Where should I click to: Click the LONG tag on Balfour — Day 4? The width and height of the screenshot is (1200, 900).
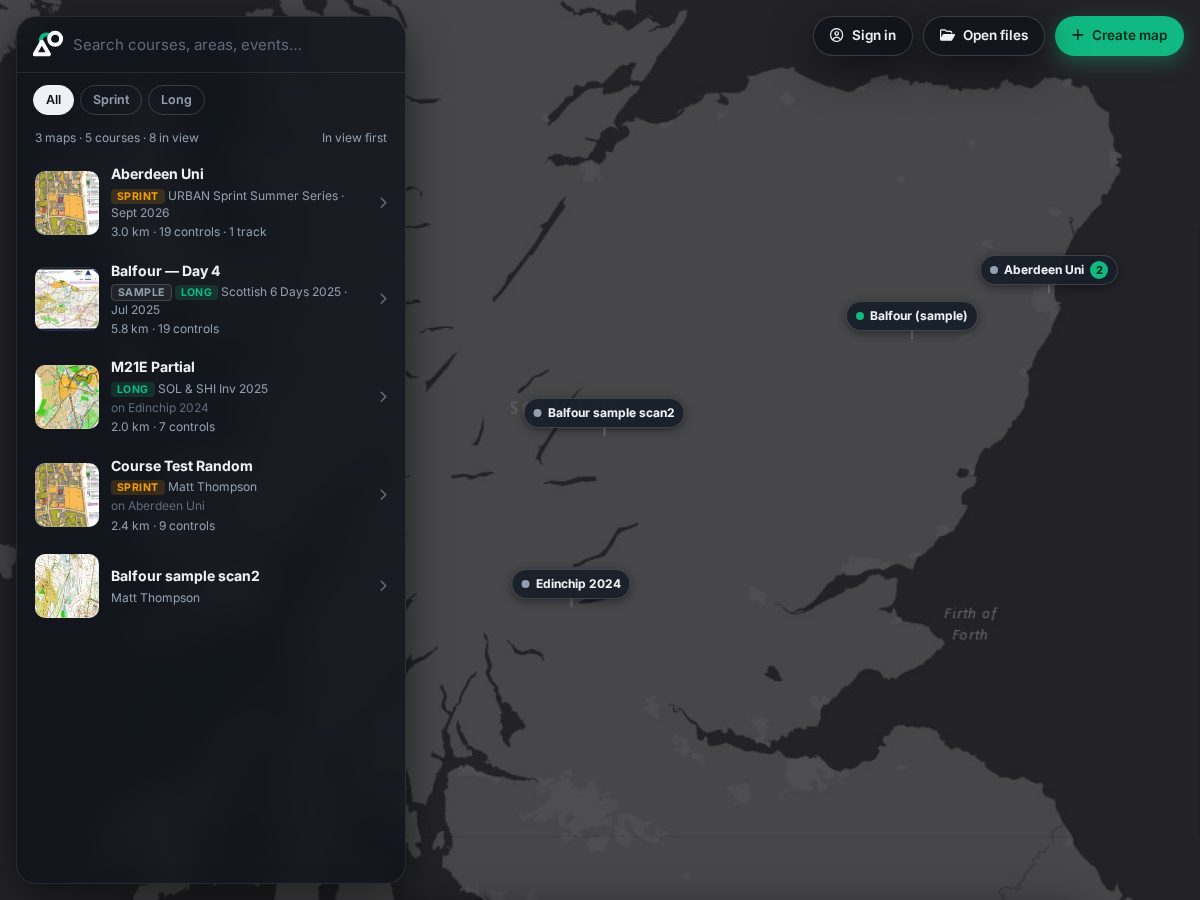(x=196, y=292)
